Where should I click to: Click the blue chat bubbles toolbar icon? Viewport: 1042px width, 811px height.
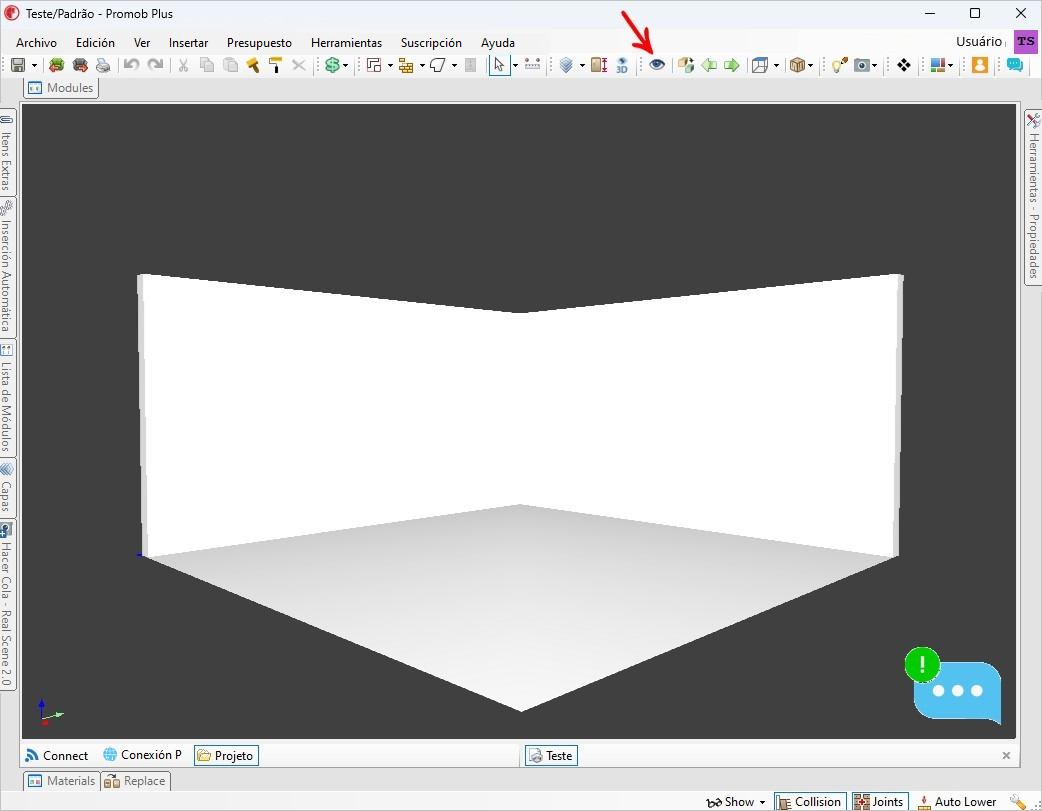(1015, 65)
